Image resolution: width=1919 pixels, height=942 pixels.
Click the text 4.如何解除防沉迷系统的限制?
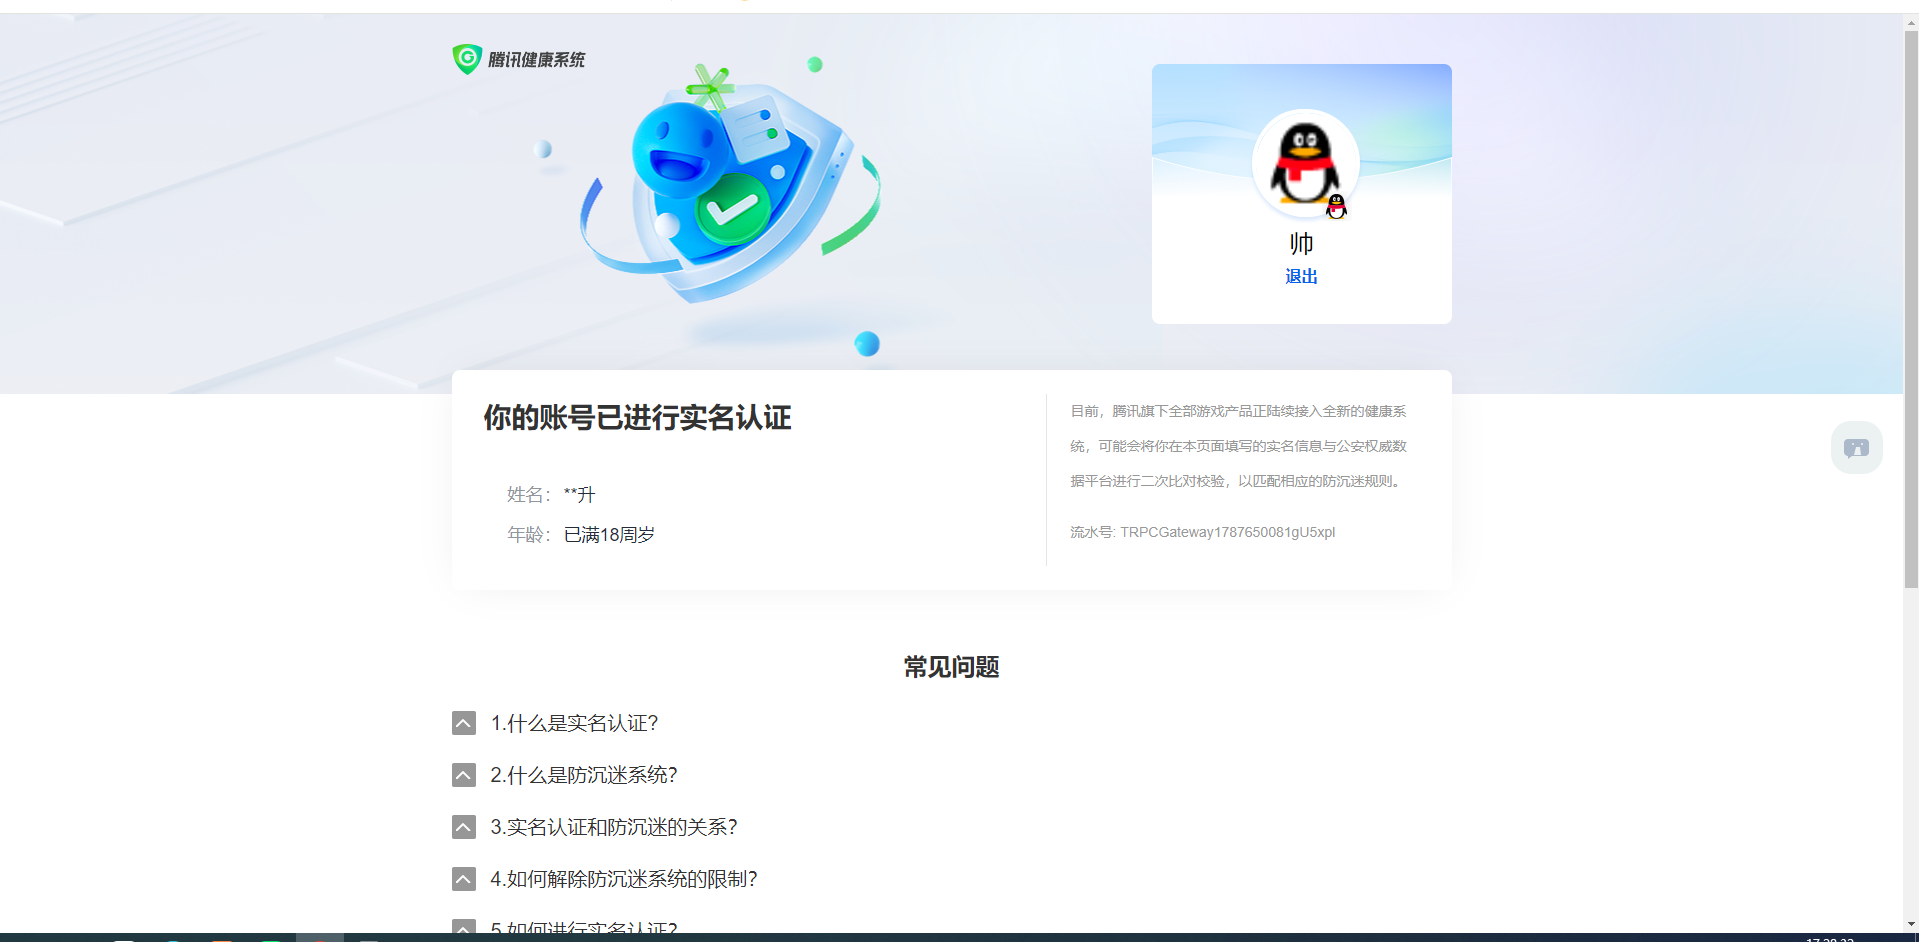coord(624,879)
